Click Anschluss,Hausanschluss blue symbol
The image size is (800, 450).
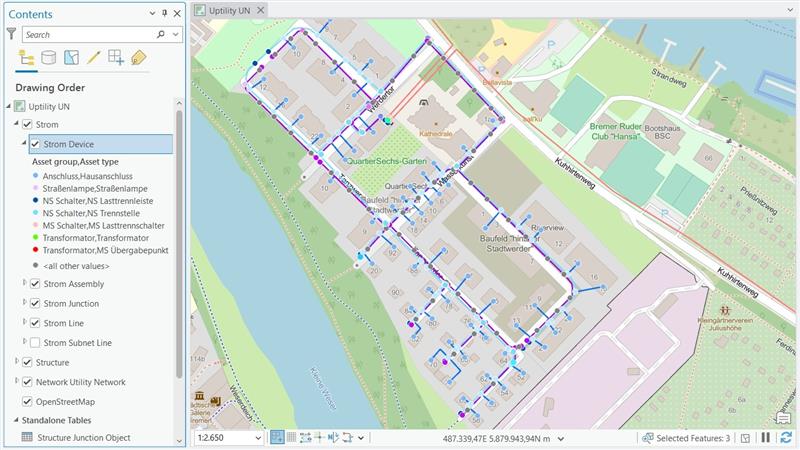[35, 176]
